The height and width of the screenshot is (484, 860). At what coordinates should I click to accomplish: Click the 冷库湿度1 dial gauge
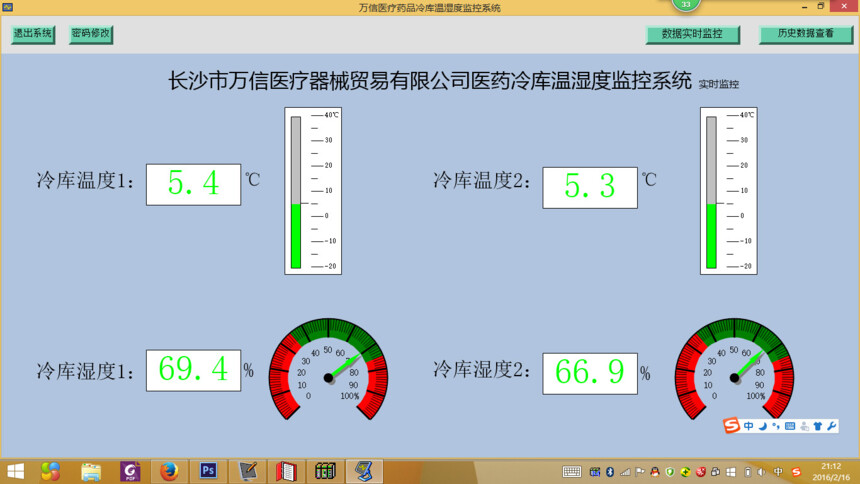click(x=329, y=370)
